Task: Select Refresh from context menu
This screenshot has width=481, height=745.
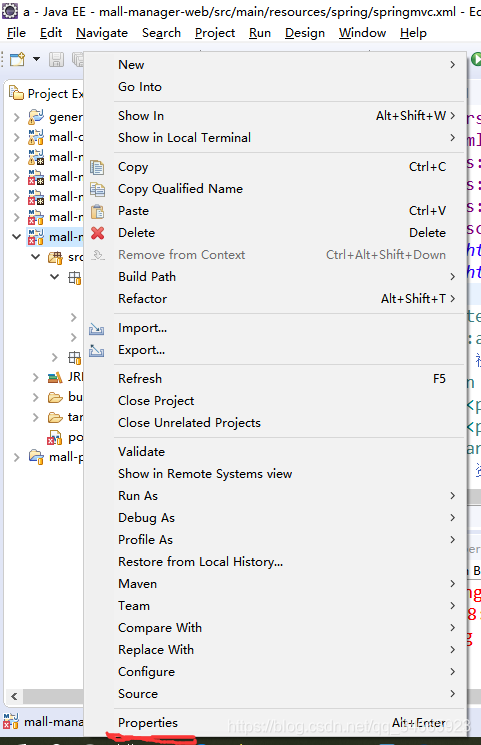Action: (275, 379)
